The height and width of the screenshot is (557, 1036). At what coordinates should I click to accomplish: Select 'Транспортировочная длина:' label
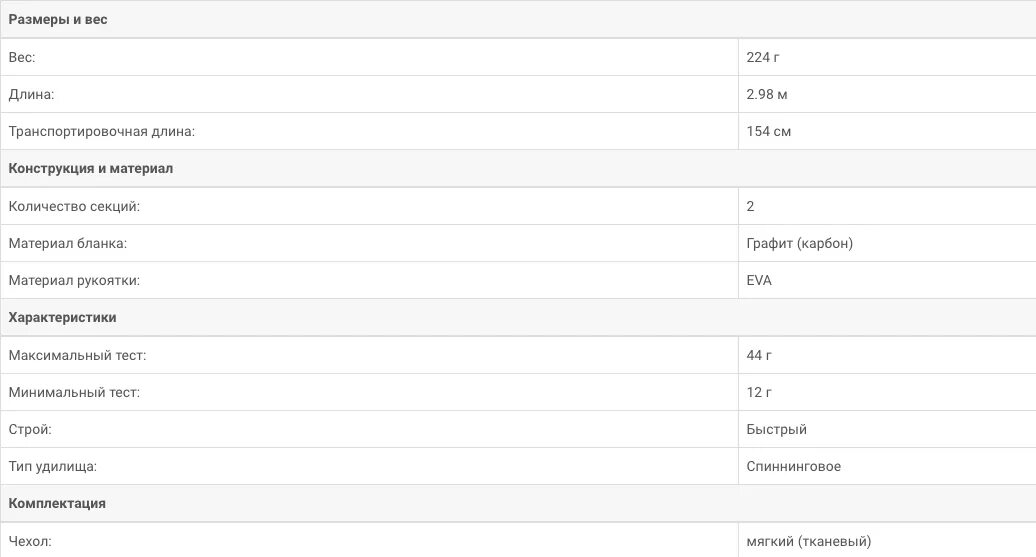pyautogui.click(x=102, y=131)
